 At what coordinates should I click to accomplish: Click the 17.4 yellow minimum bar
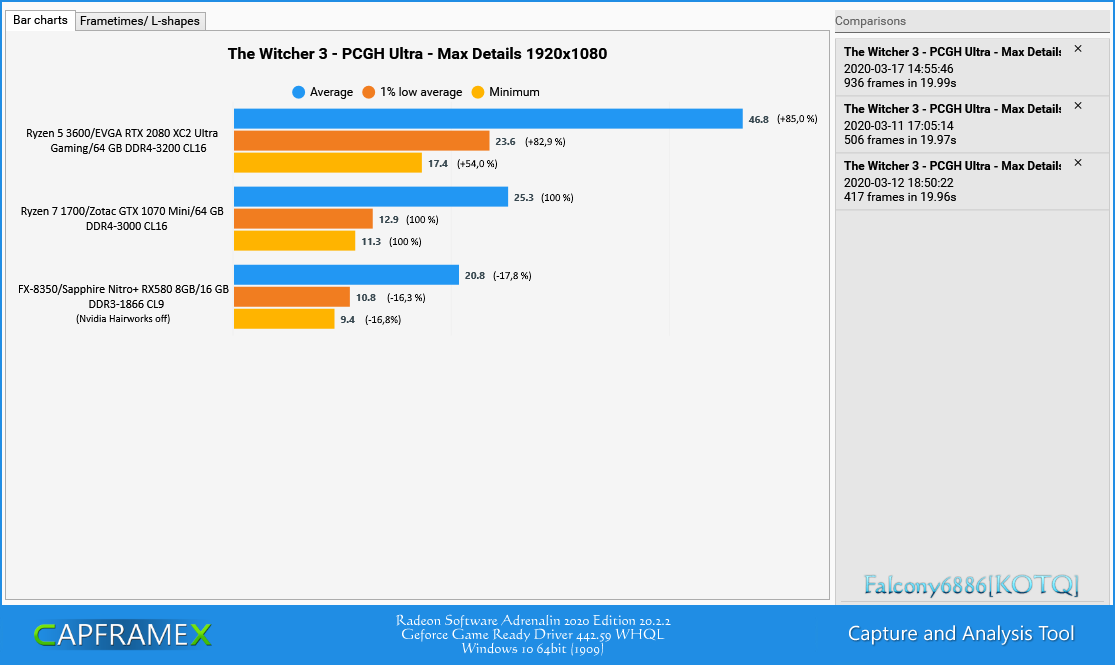coord(328,163)
